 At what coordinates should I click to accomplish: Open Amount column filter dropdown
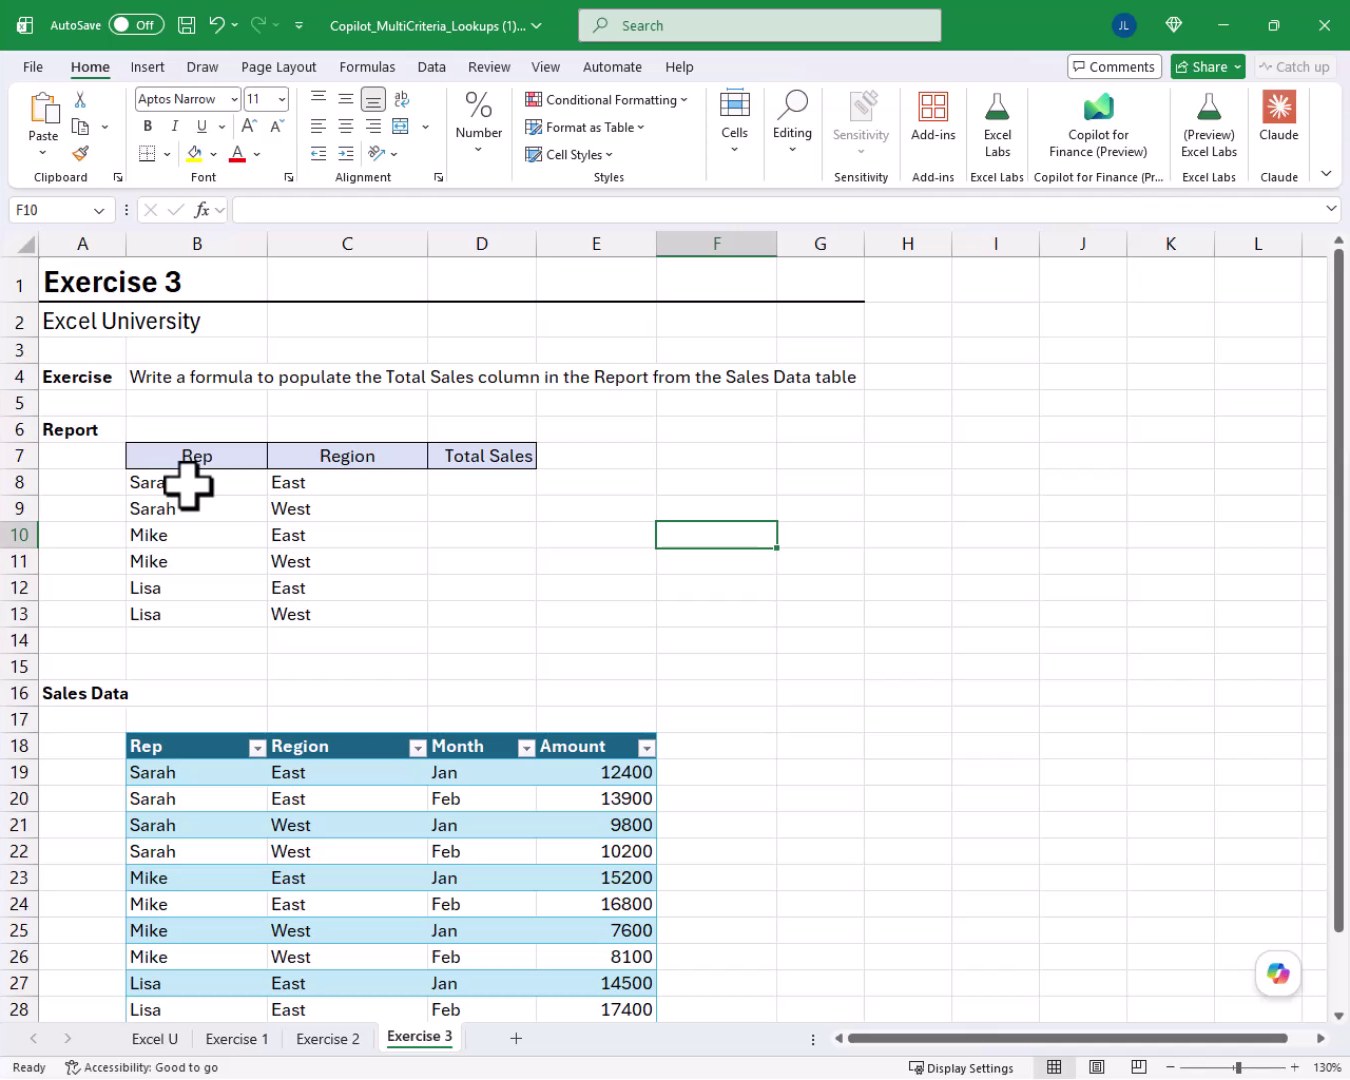646,747
